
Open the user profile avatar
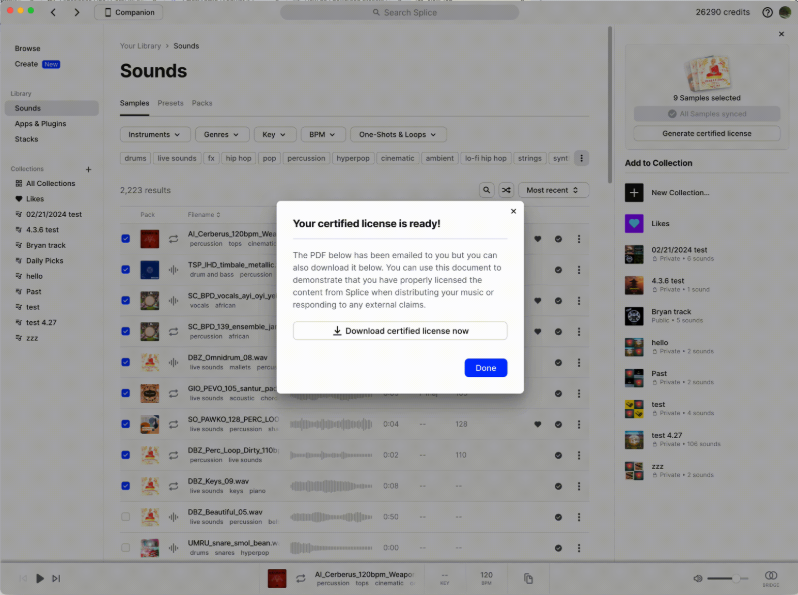[785, 12]
